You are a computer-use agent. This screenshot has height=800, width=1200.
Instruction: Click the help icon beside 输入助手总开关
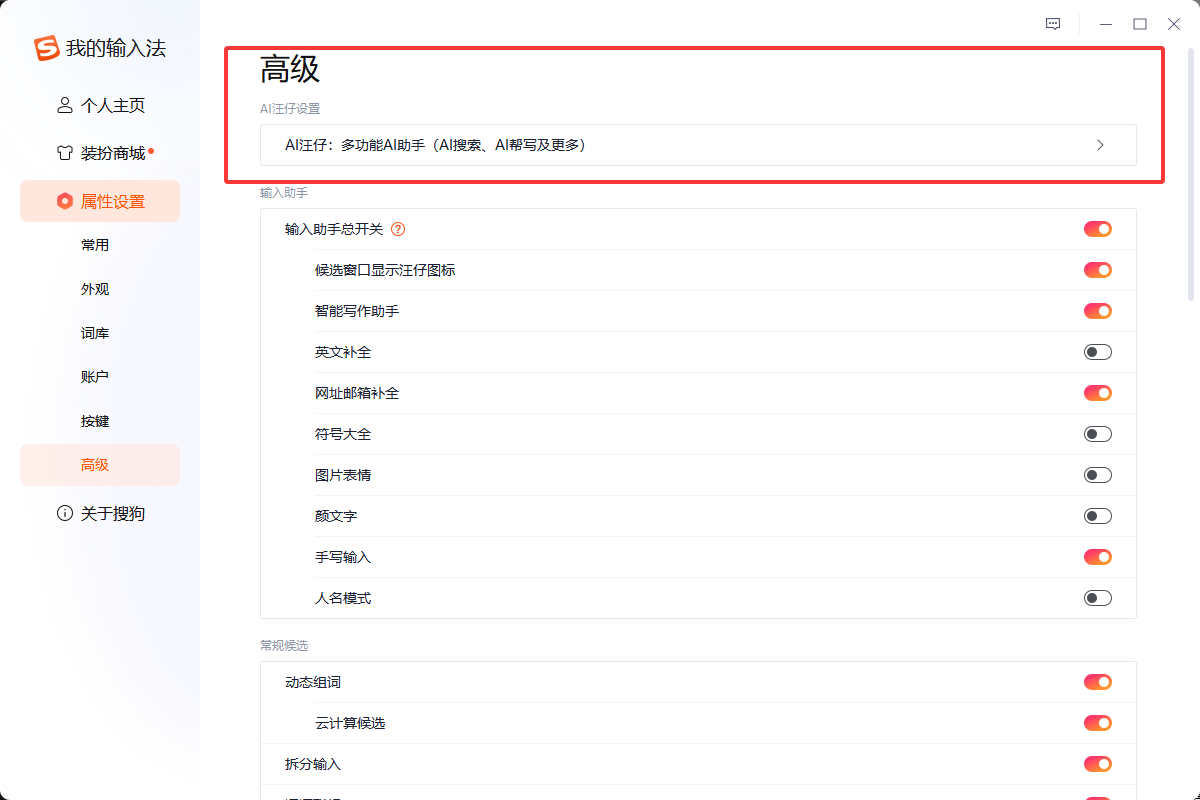click(398, 229)
